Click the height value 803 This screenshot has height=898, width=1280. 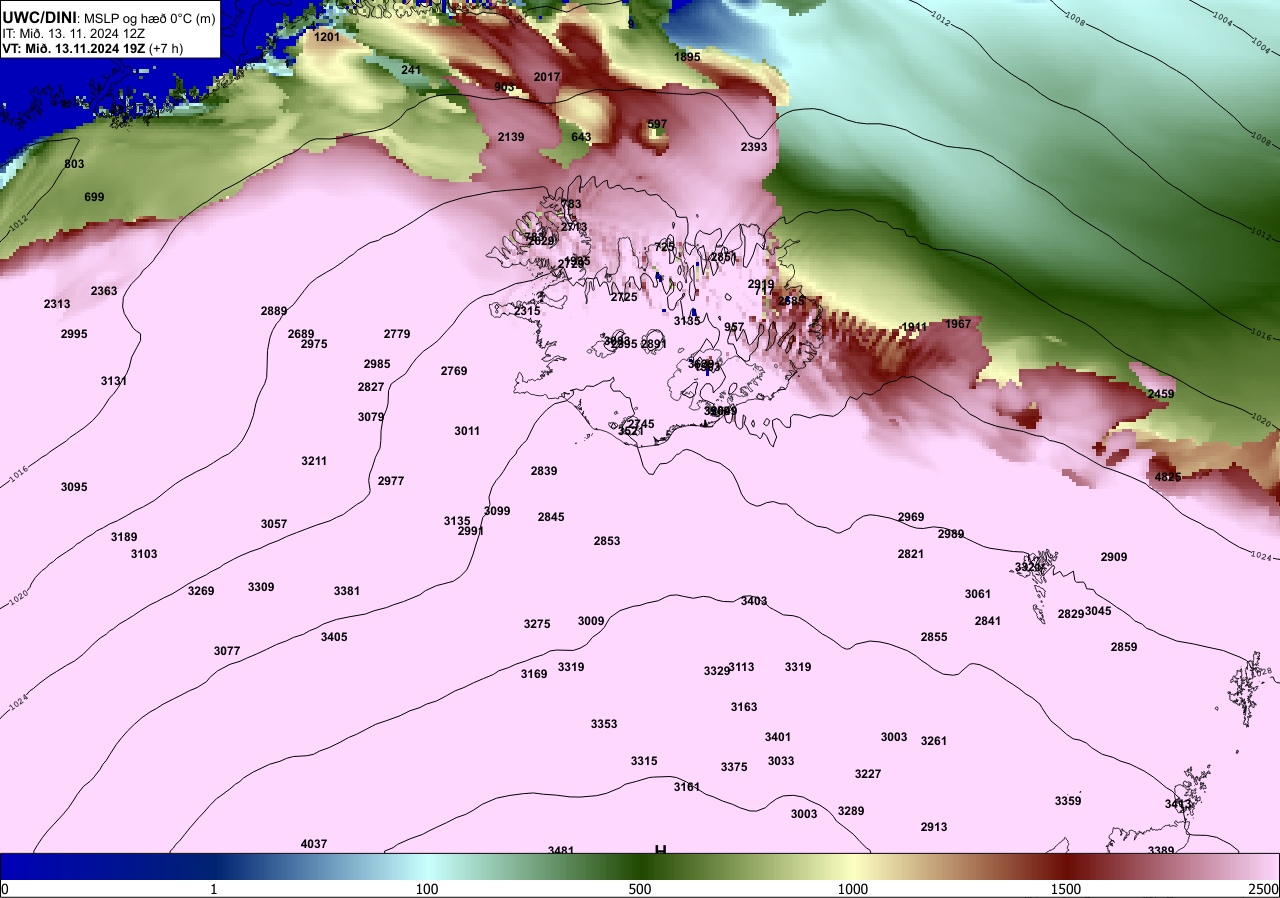pyautogui.click(x=74, y=164)
